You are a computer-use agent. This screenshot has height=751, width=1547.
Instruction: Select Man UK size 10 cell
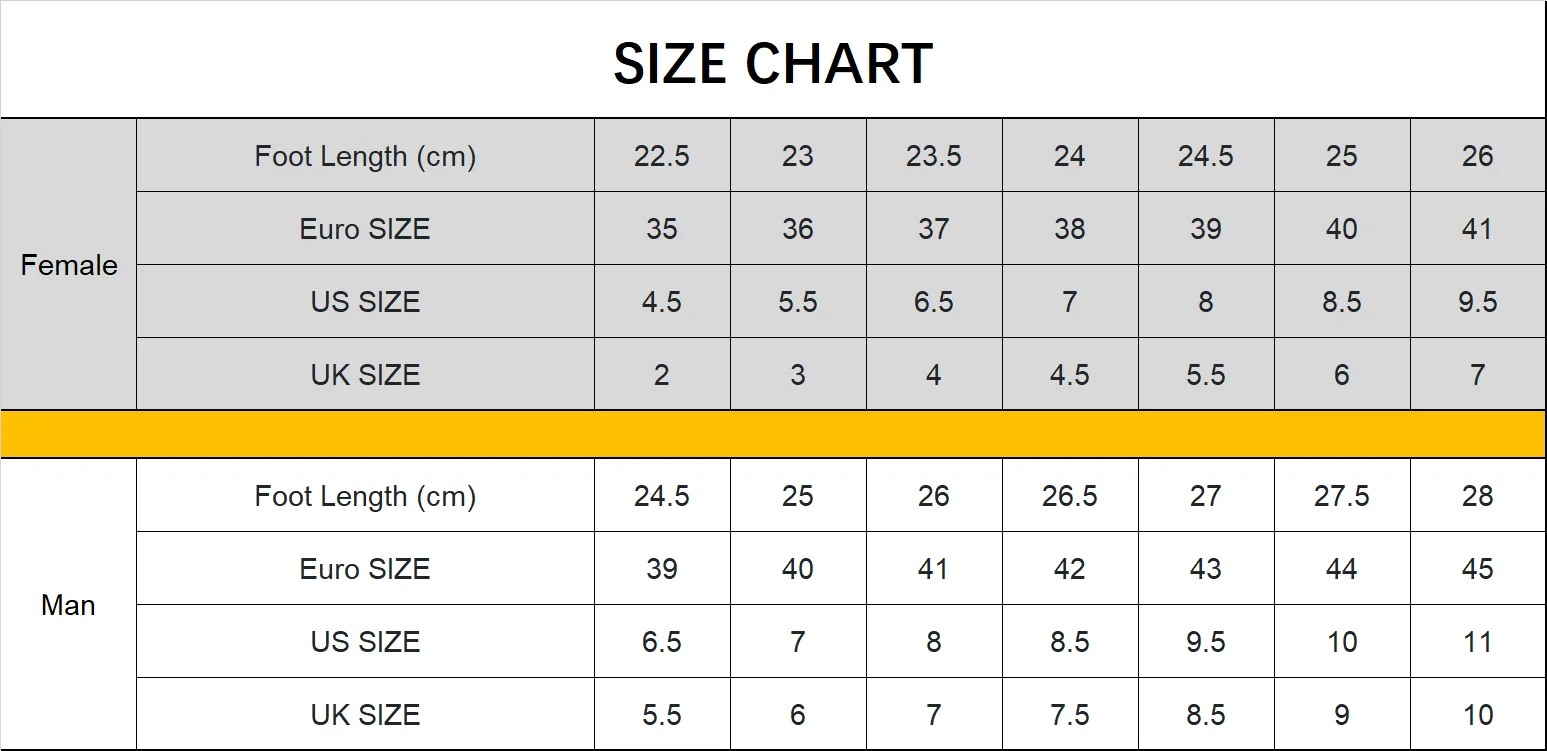pyautogui.click(x=1477, y=715)
